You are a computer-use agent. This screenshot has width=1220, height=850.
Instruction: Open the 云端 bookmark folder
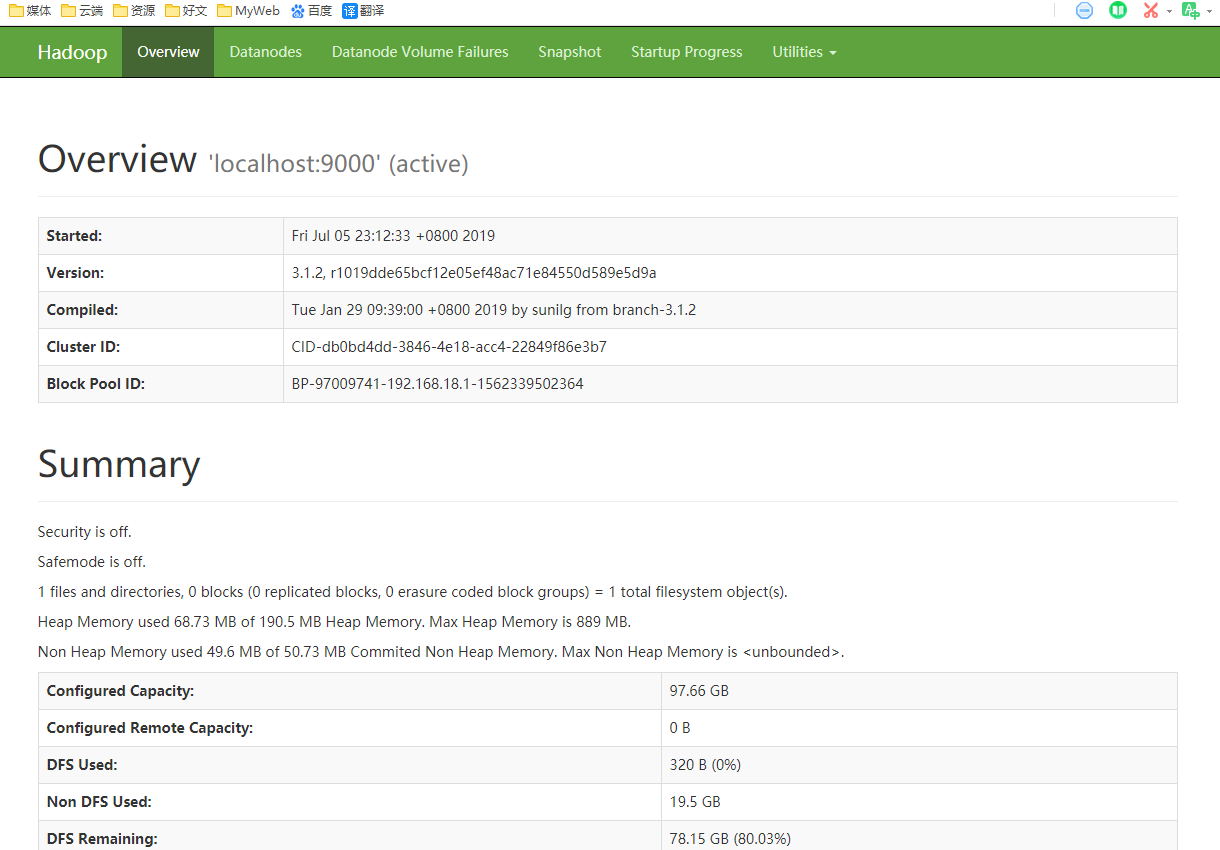click(82, 11)
